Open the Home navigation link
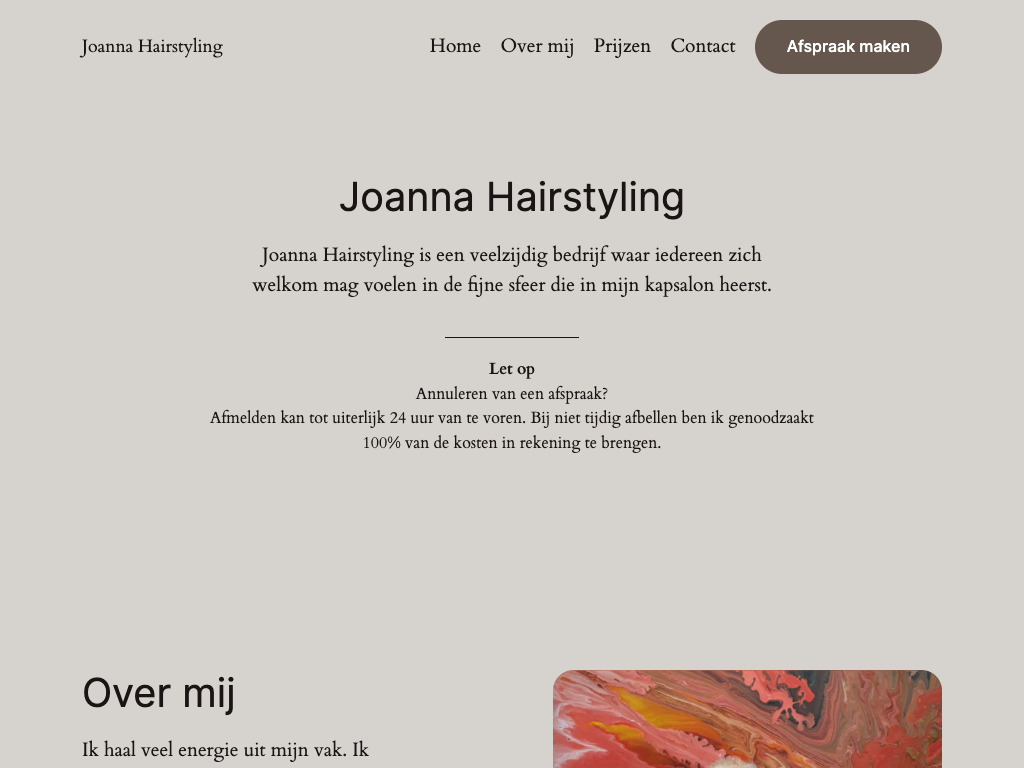Screen dimensions: 1024x768 (x=455, y=46)
